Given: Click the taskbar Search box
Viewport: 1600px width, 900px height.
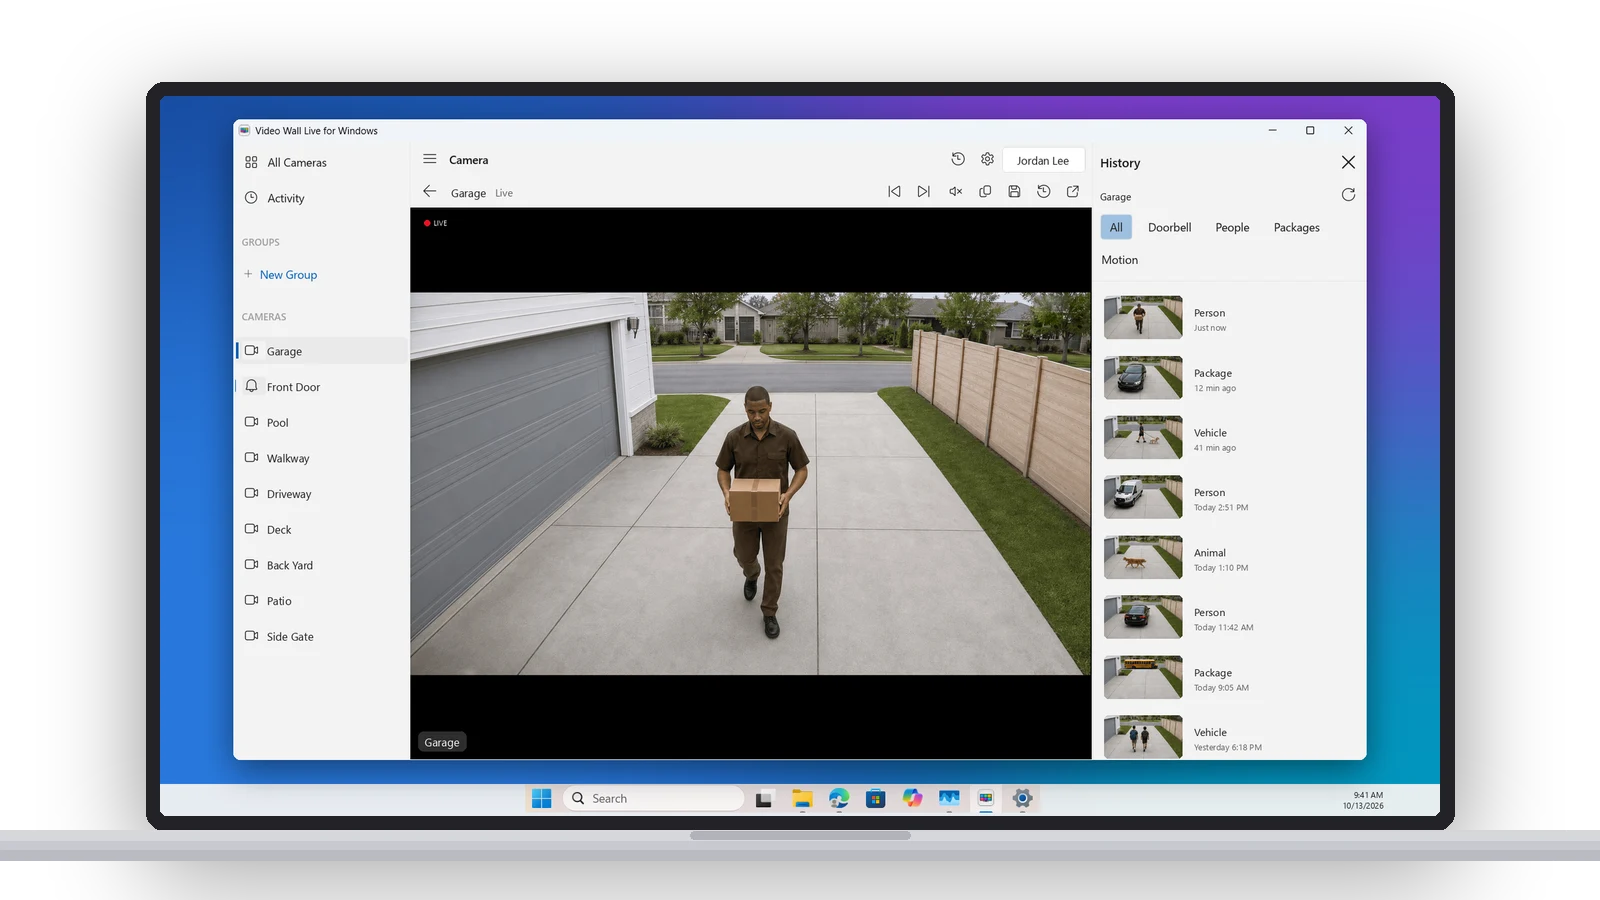Looking at the screenshot, I should 654,798.
